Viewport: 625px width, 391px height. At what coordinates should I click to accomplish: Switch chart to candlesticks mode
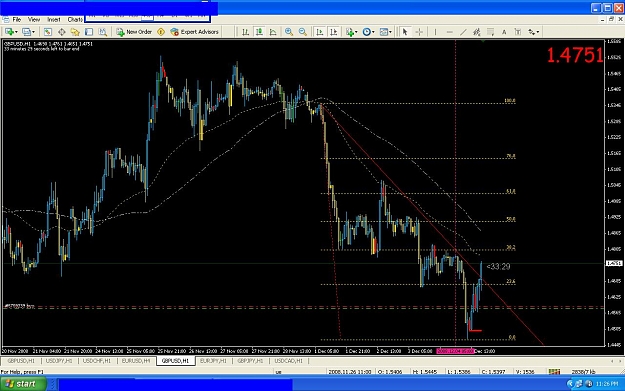point(259,32)
